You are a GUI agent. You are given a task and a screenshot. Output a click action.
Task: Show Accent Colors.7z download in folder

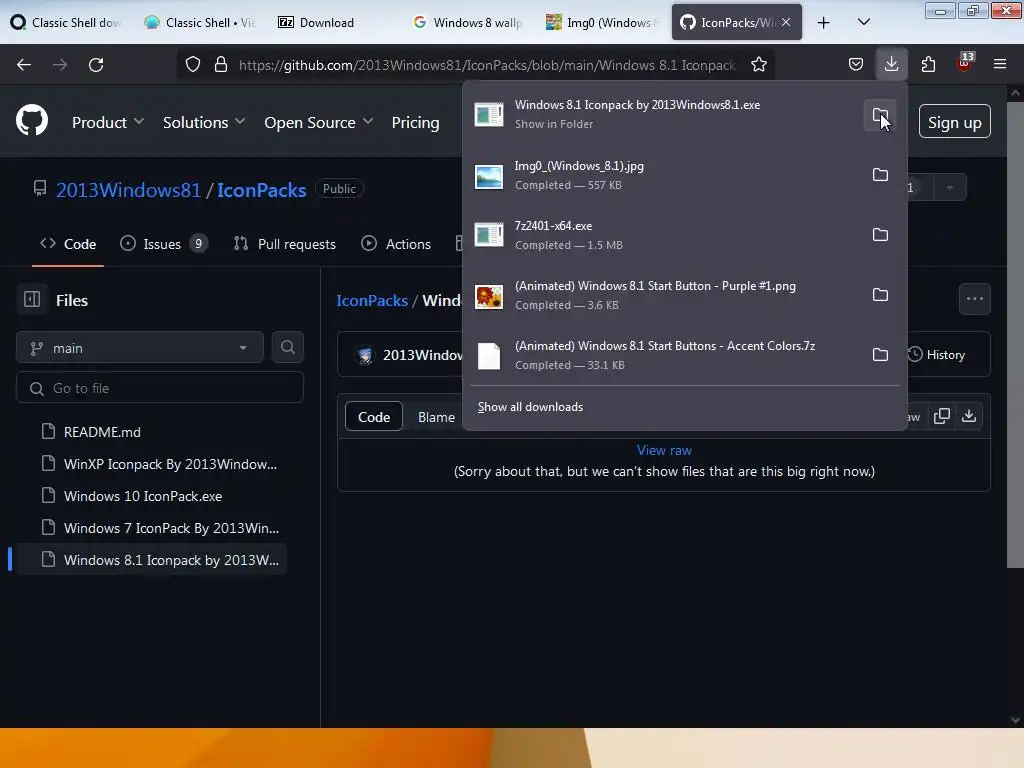pyautogui.click(x=880, y=355)
